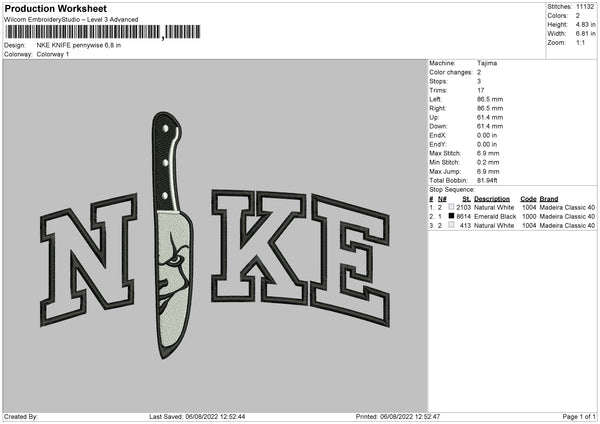Image resolution: width=600 pixels, height=424 pixels.
Task: Click the Right value 86.5 mm
Action: click(490, 108)
